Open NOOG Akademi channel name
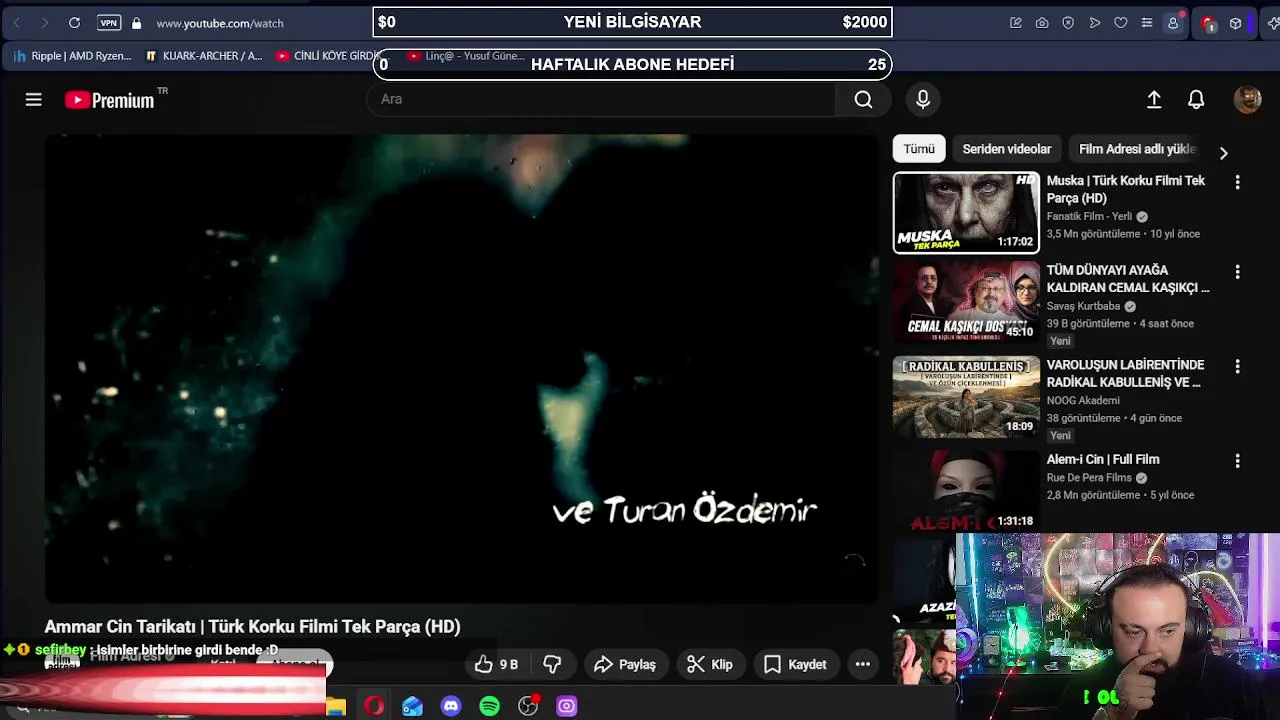The image size is (1280, 720). 1083,400
